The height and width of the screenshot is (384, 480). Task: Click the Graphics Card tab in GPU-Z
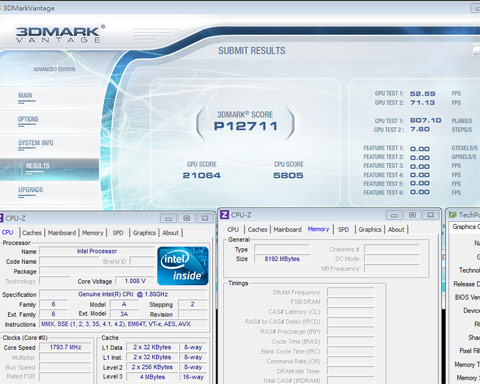(465, 227)
